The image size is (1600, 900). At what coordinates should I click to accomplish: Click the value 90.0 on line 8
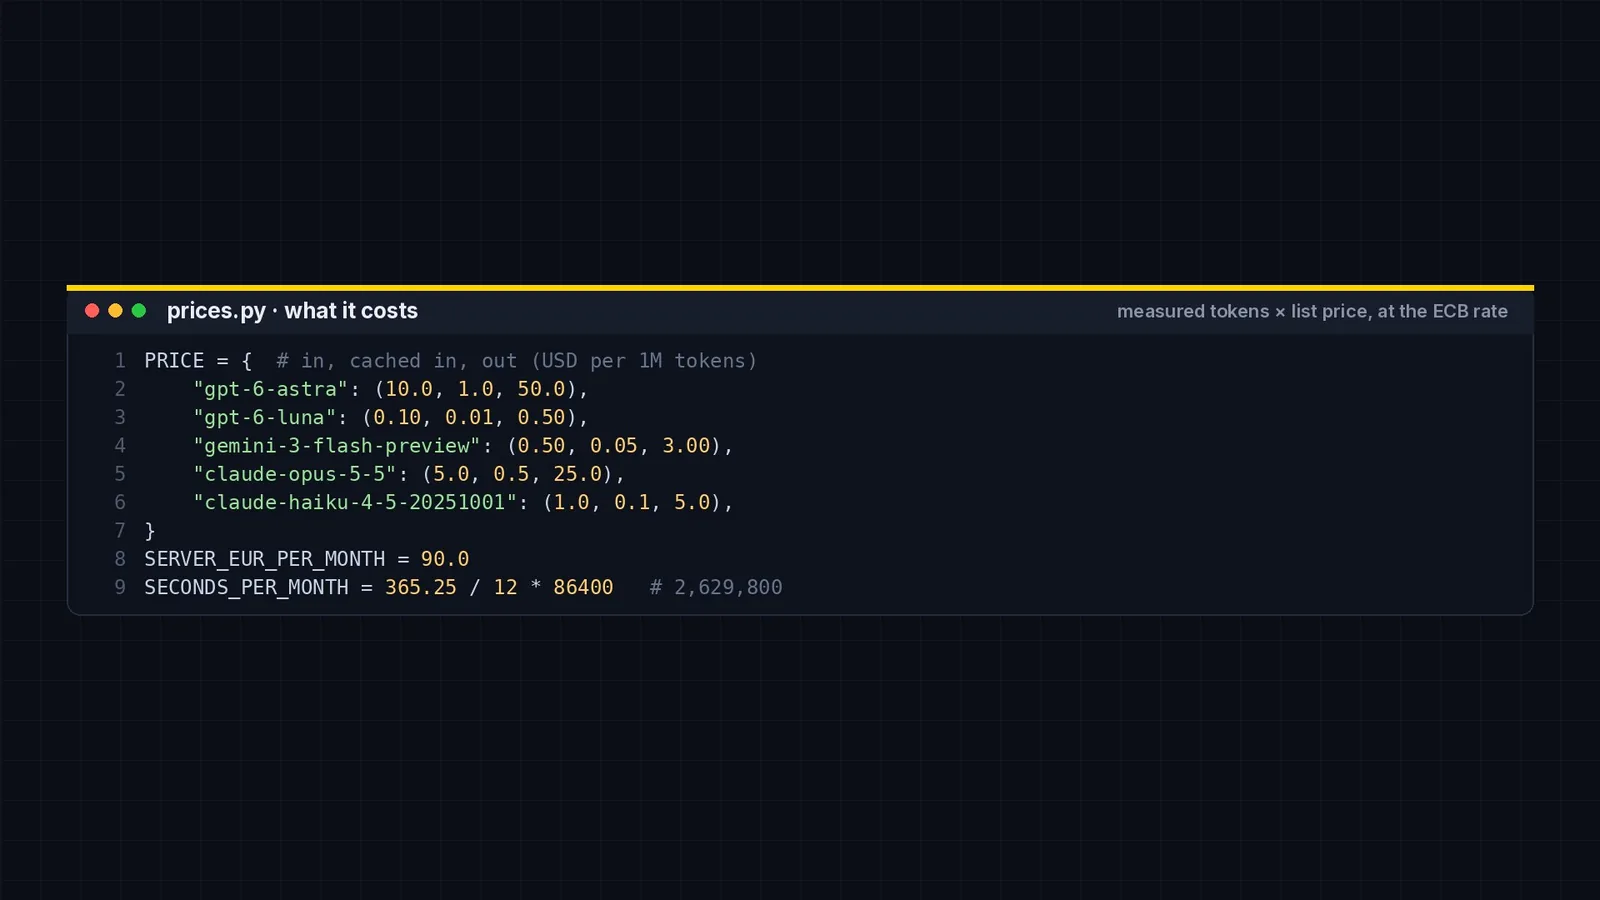pyautogui.click(x=445, y=559)
